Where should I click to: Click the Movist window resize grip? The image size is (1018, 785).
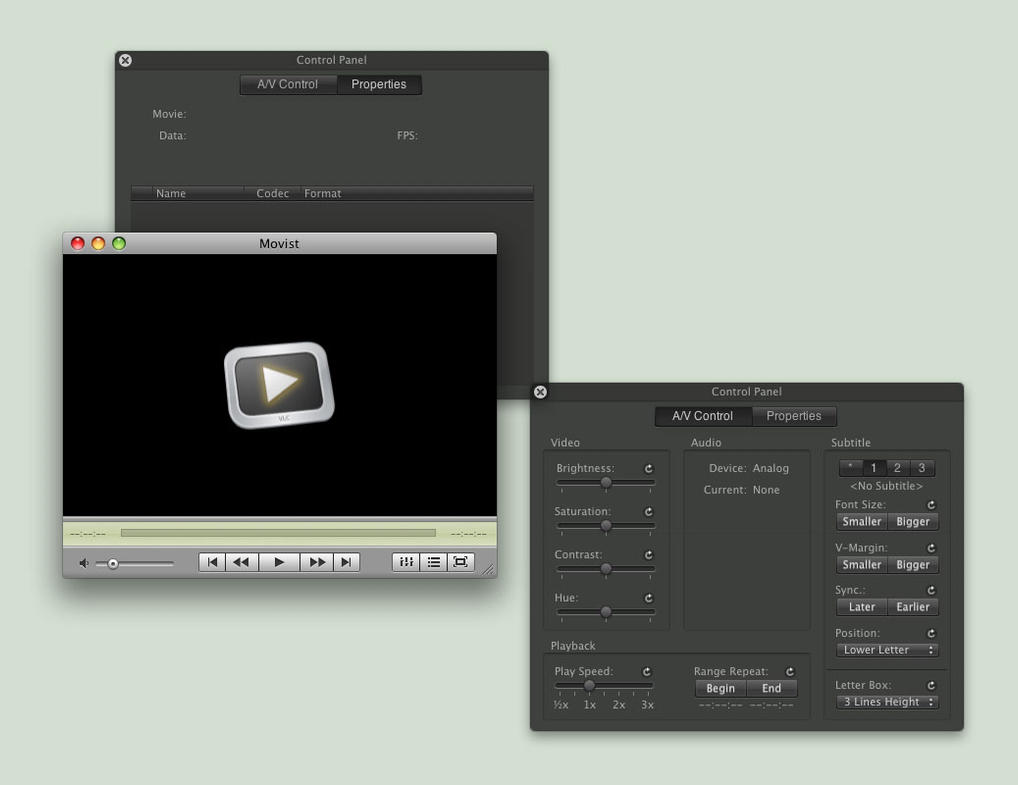click(488, 569)
